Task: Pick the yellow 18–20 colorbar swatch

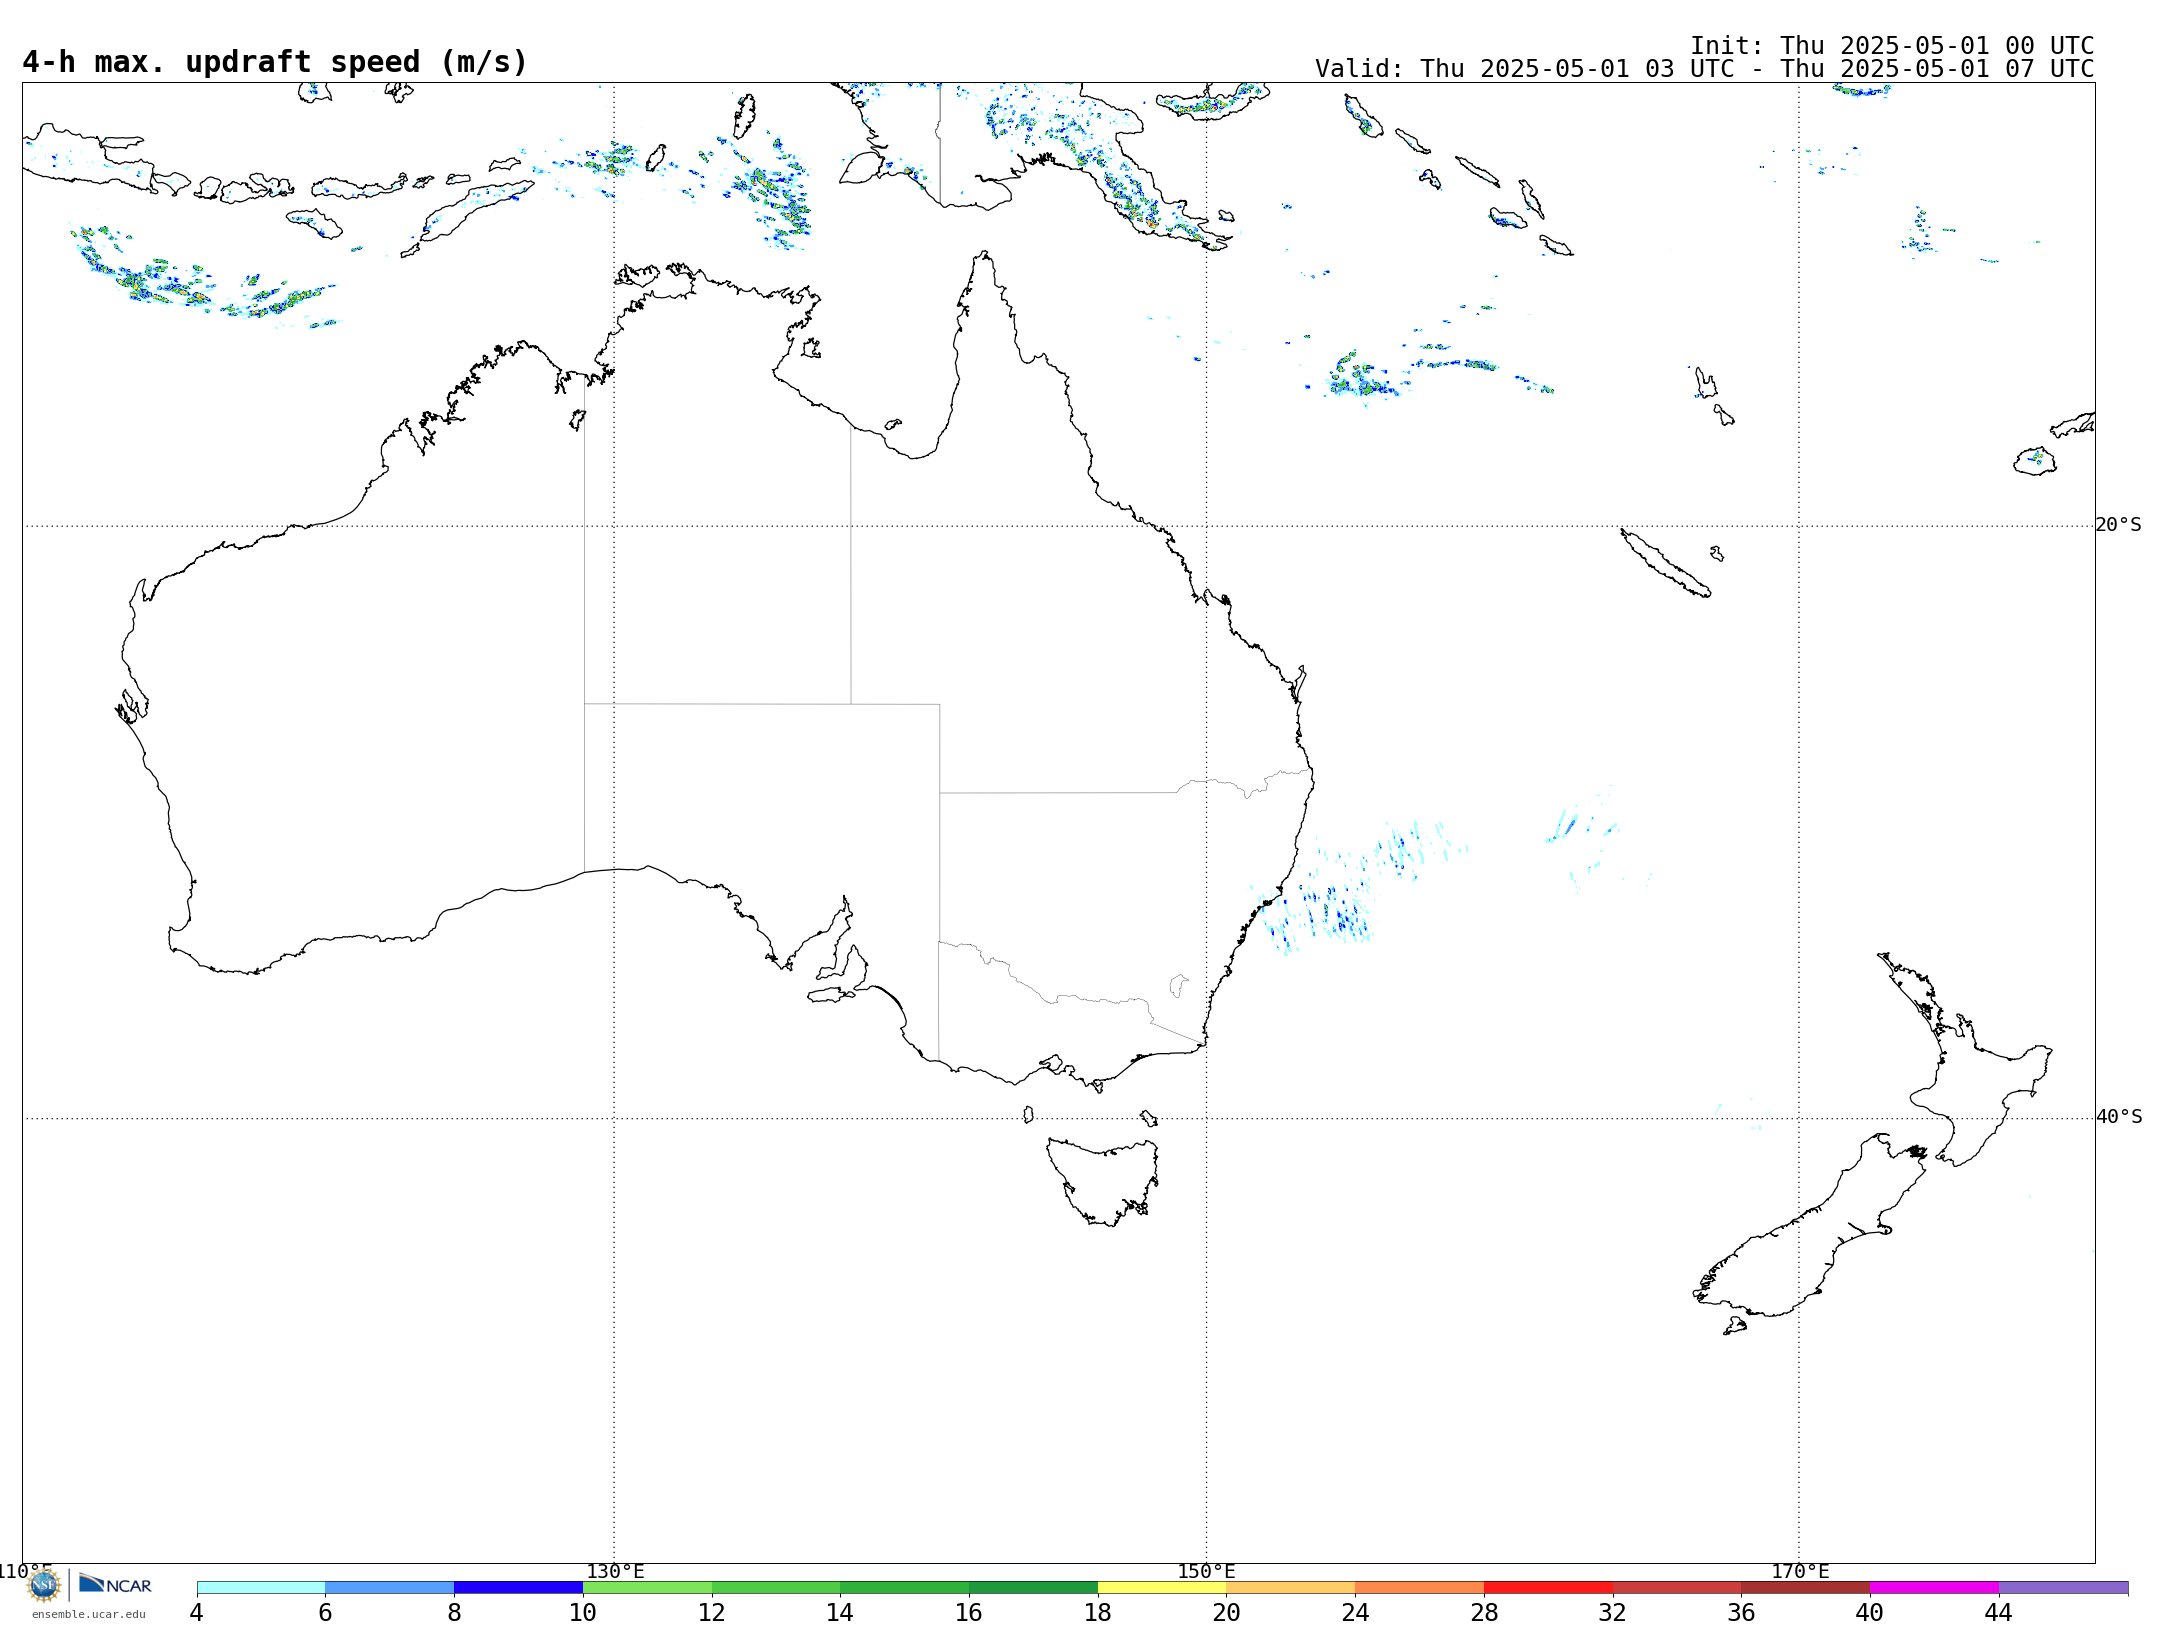Action: (1162, 1588)
